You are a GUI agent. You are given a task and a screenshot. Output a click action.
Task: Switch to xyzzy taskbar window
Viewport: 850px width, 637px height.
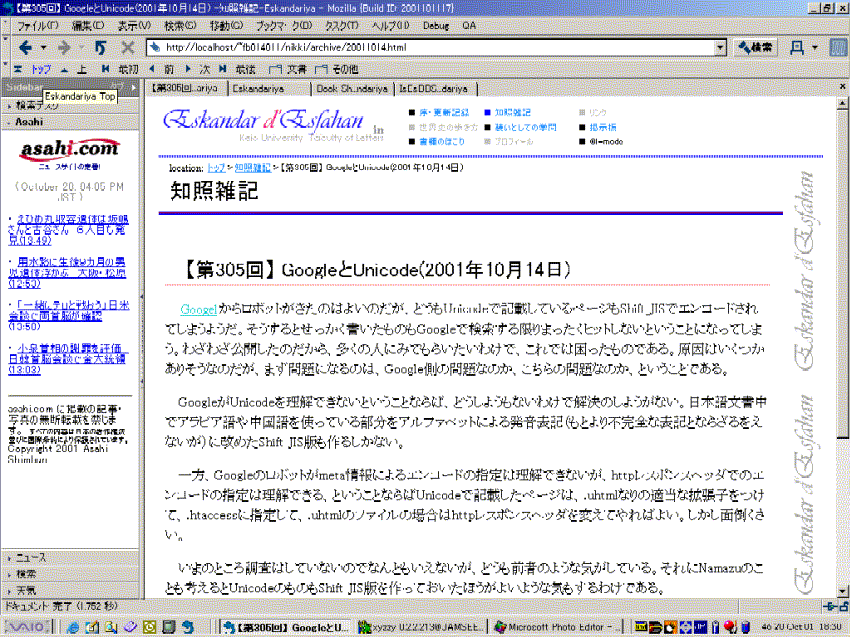pos(421,627)
